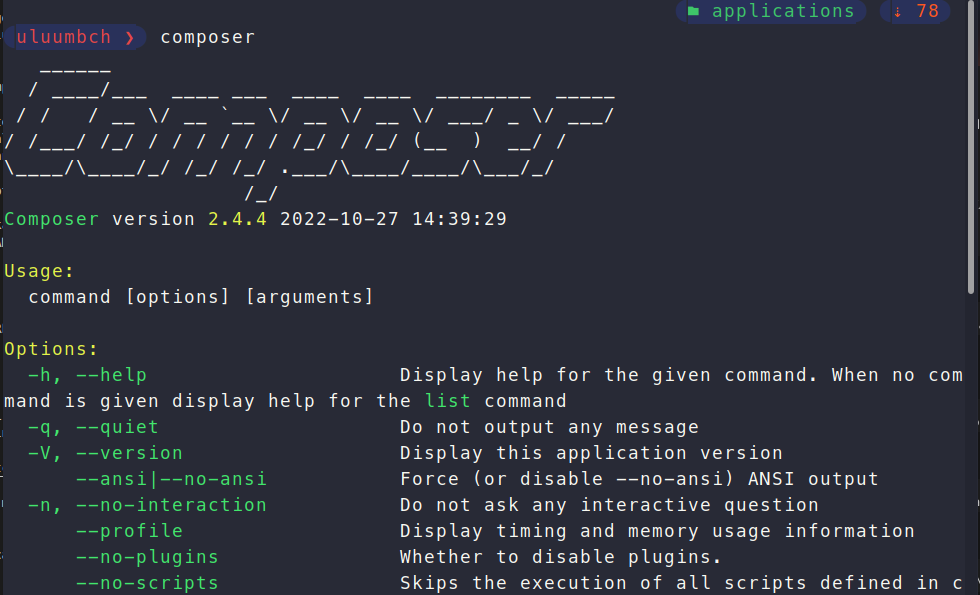Click 'Do not ask any interactive question'
The width and height of the screenshot is (980, 595).
click(609, 505)
